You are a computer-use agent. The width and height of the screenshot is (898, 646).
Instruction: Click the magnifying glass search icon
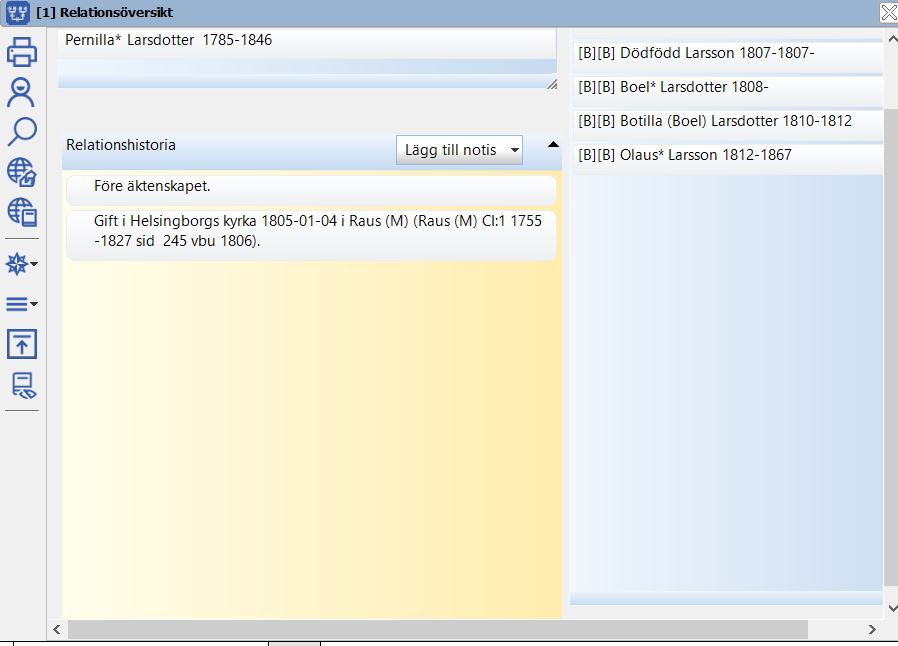pyautogui.click(x=22, y=131)
